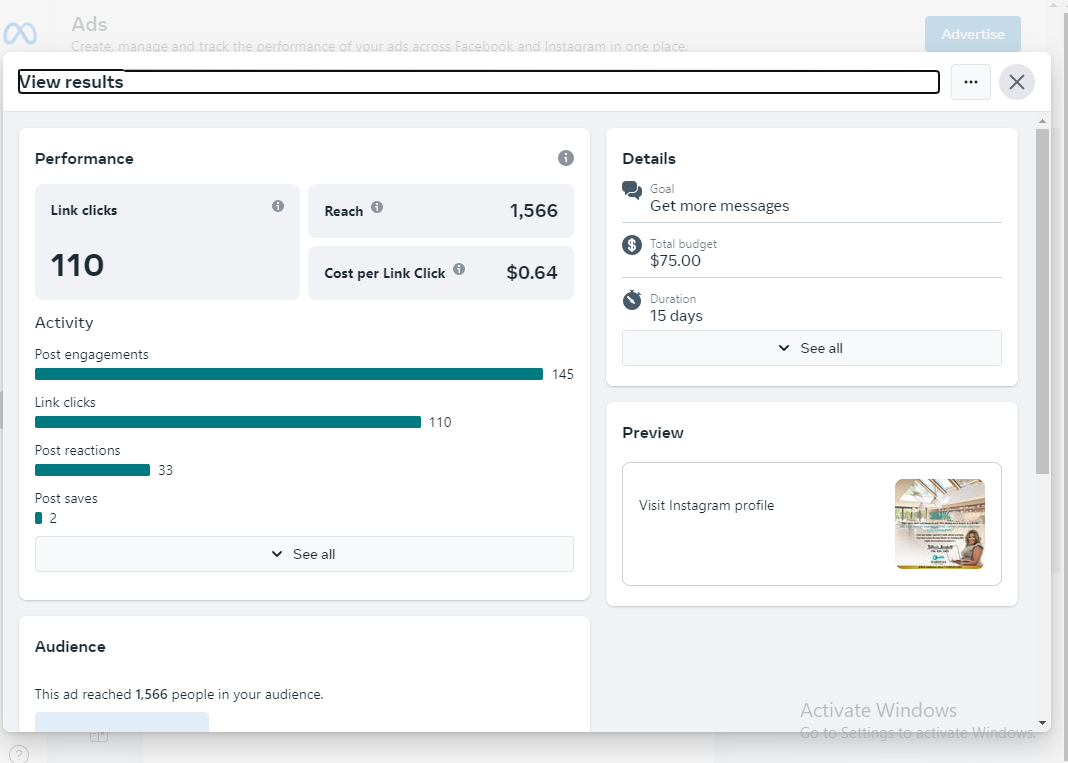The width and height of the screenshot is (1068, 763).
Task: Click the Post engagements label
Action: 91,354
